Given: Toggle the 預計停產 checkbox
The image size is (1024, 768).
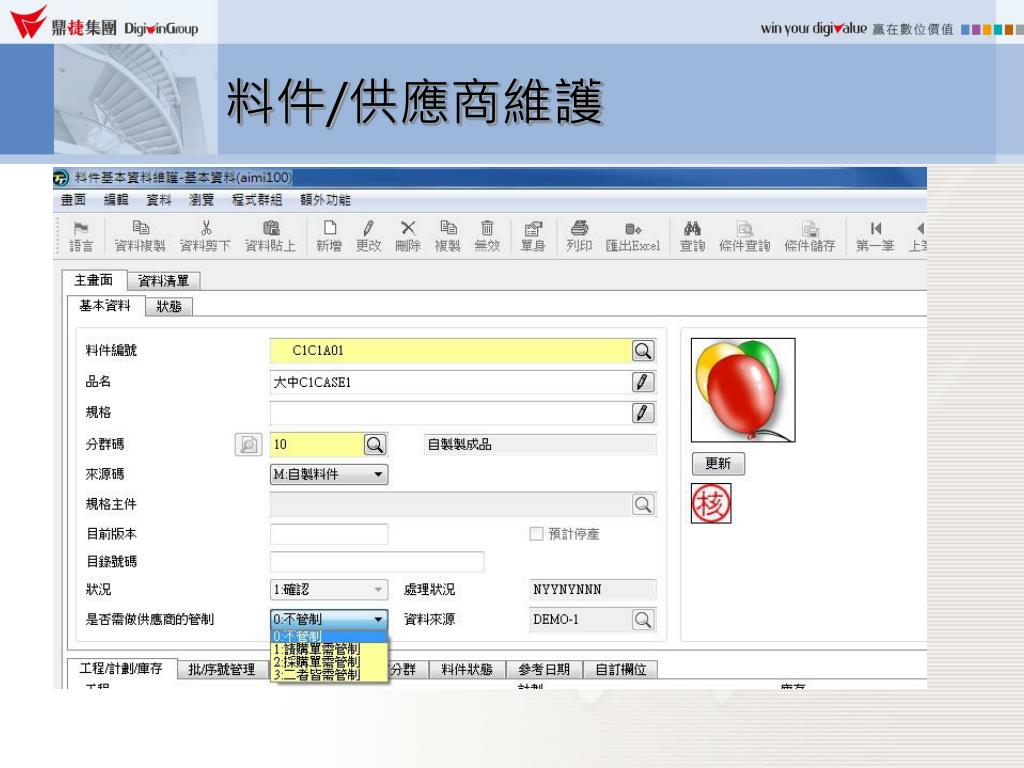Looking at the screenshot, I should [x=536, y=534].
